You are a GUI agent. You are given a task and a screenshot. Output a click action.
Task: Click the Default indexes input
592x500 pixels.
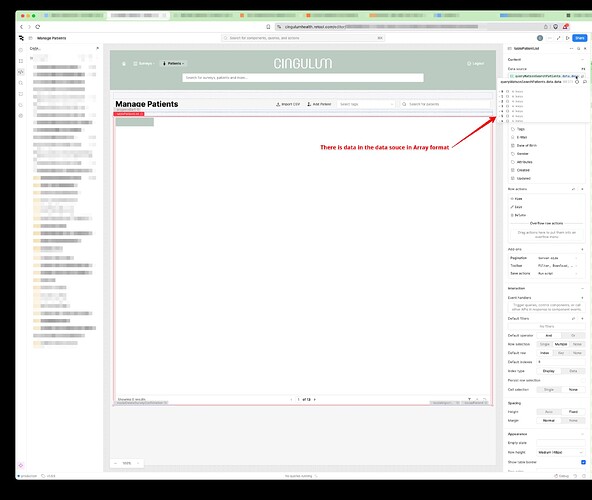(561, 362)
